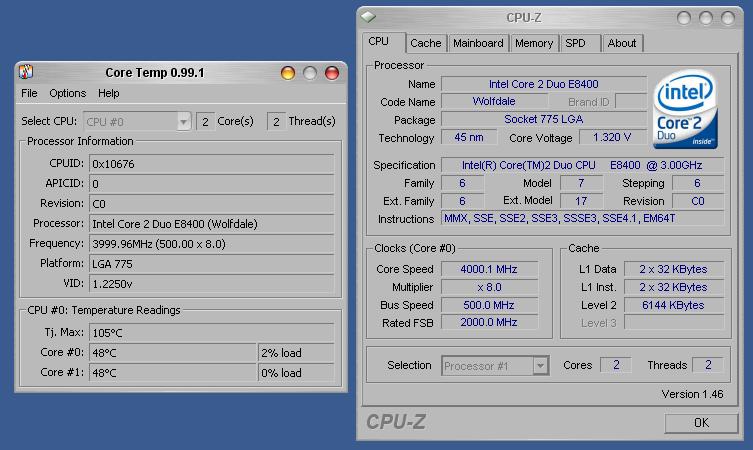753x450 pixels.
Task: Click the L1 Inst. cache value
Action: point(673,287)
